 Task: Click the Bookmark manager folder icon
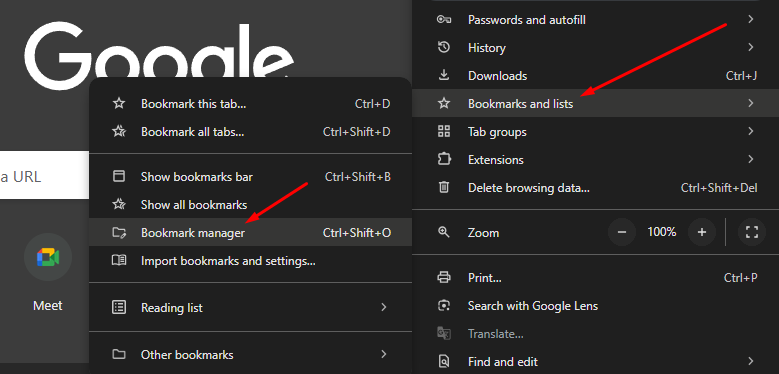(x=119, y=232)
